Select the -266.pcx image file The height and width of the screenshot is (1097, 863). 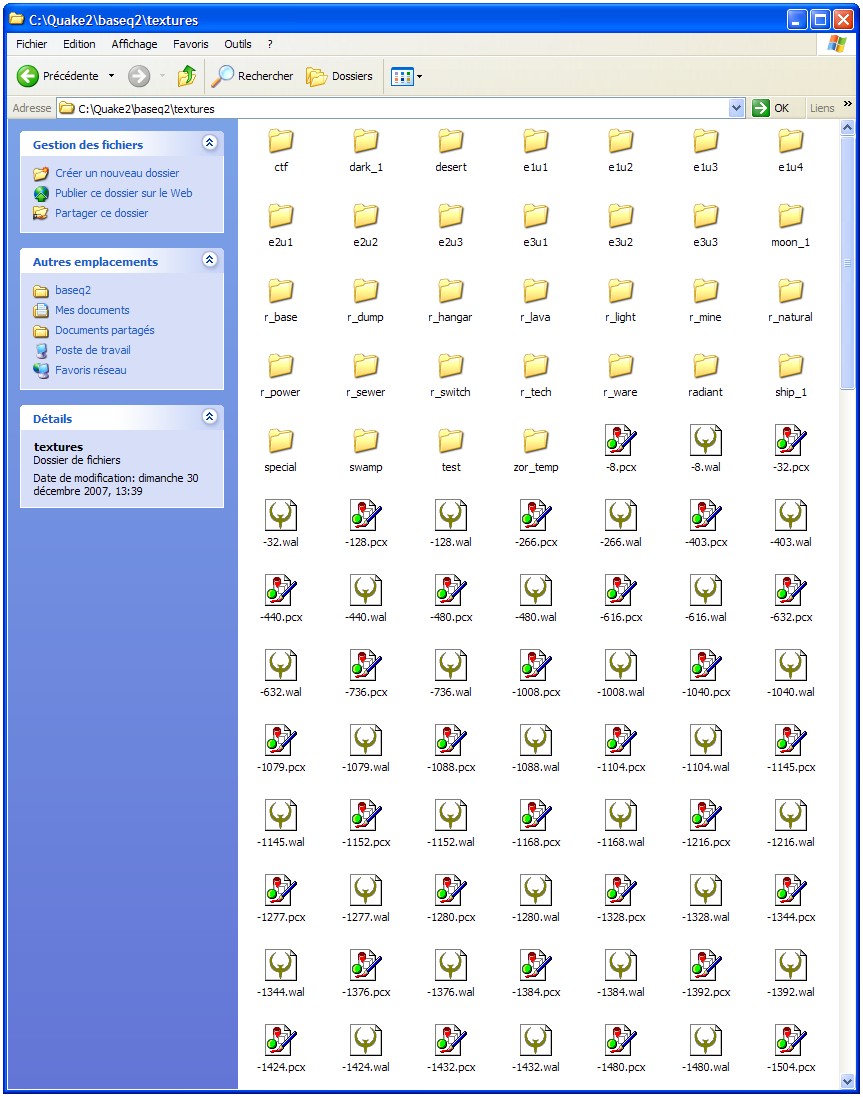tap(536, 516)
